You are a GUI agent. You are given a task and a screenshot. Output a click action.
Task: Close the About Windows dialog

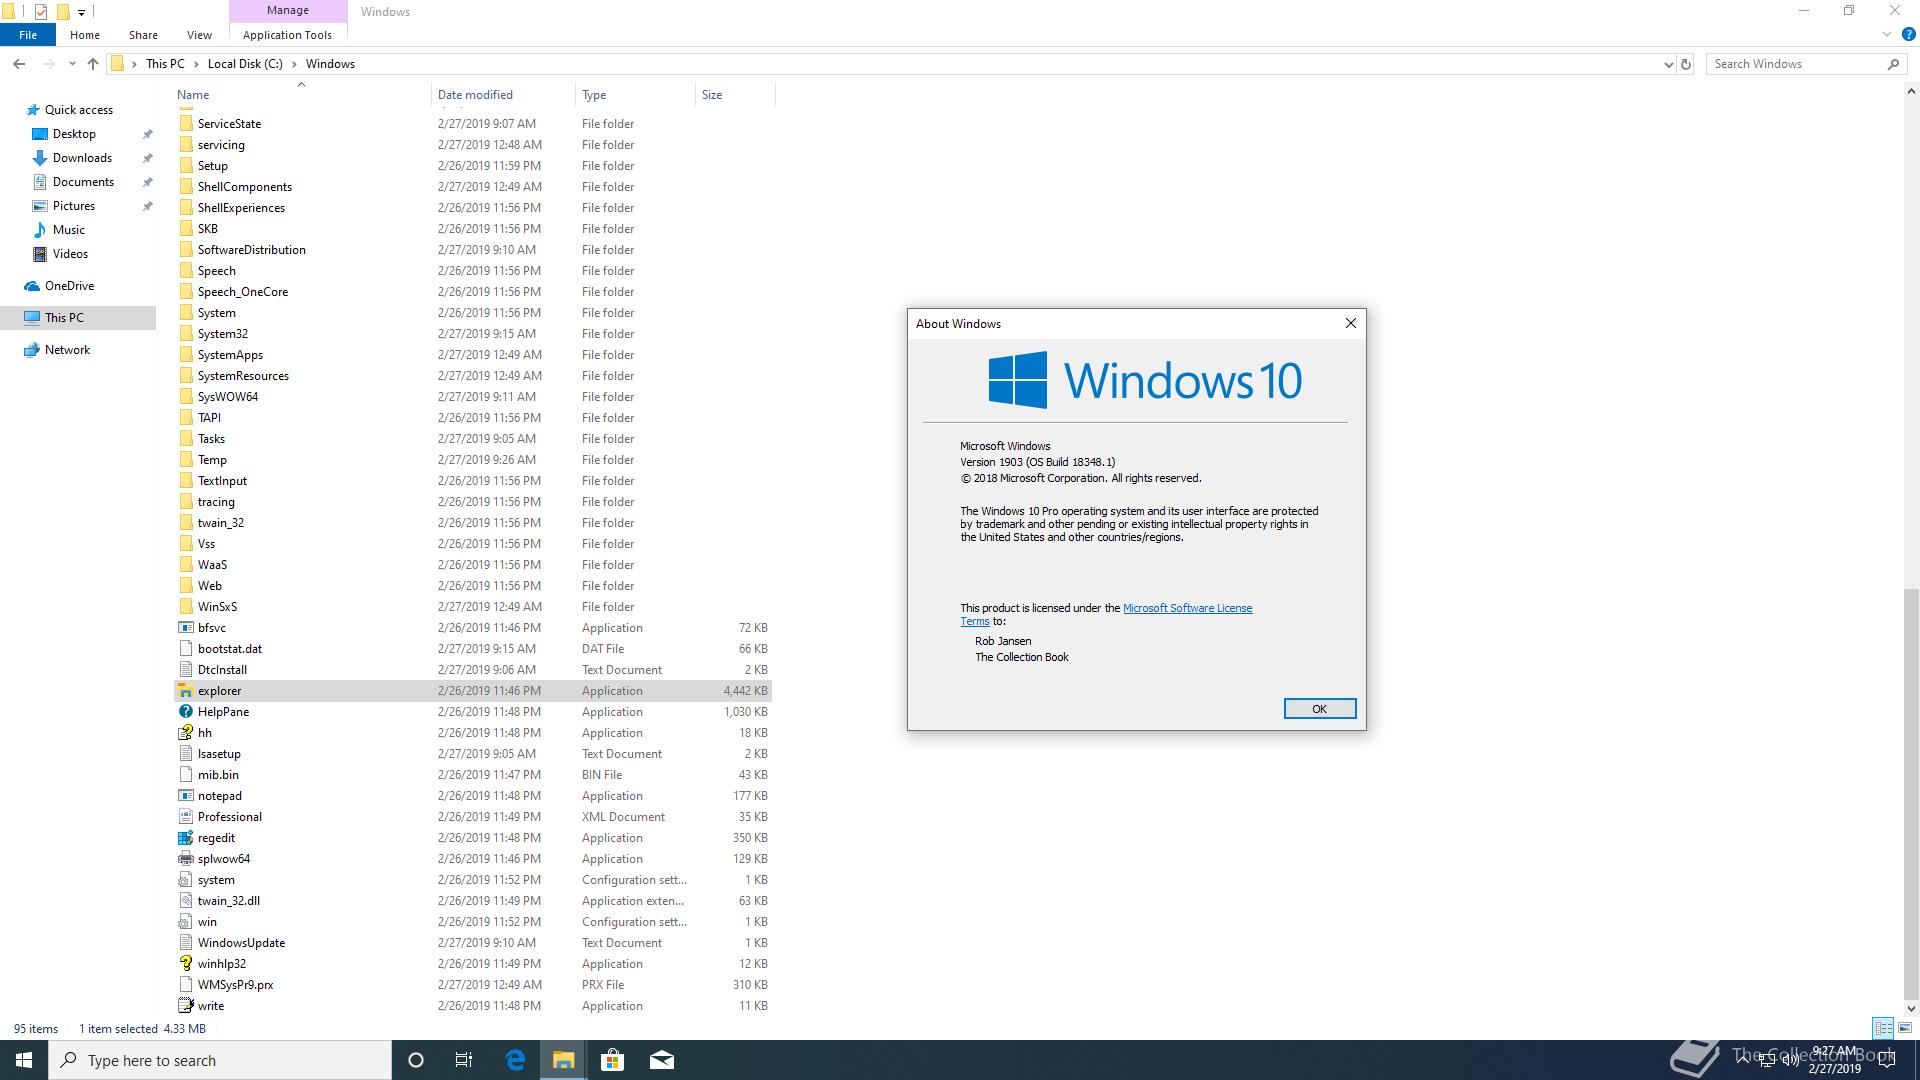click(x=1351, y=323)
